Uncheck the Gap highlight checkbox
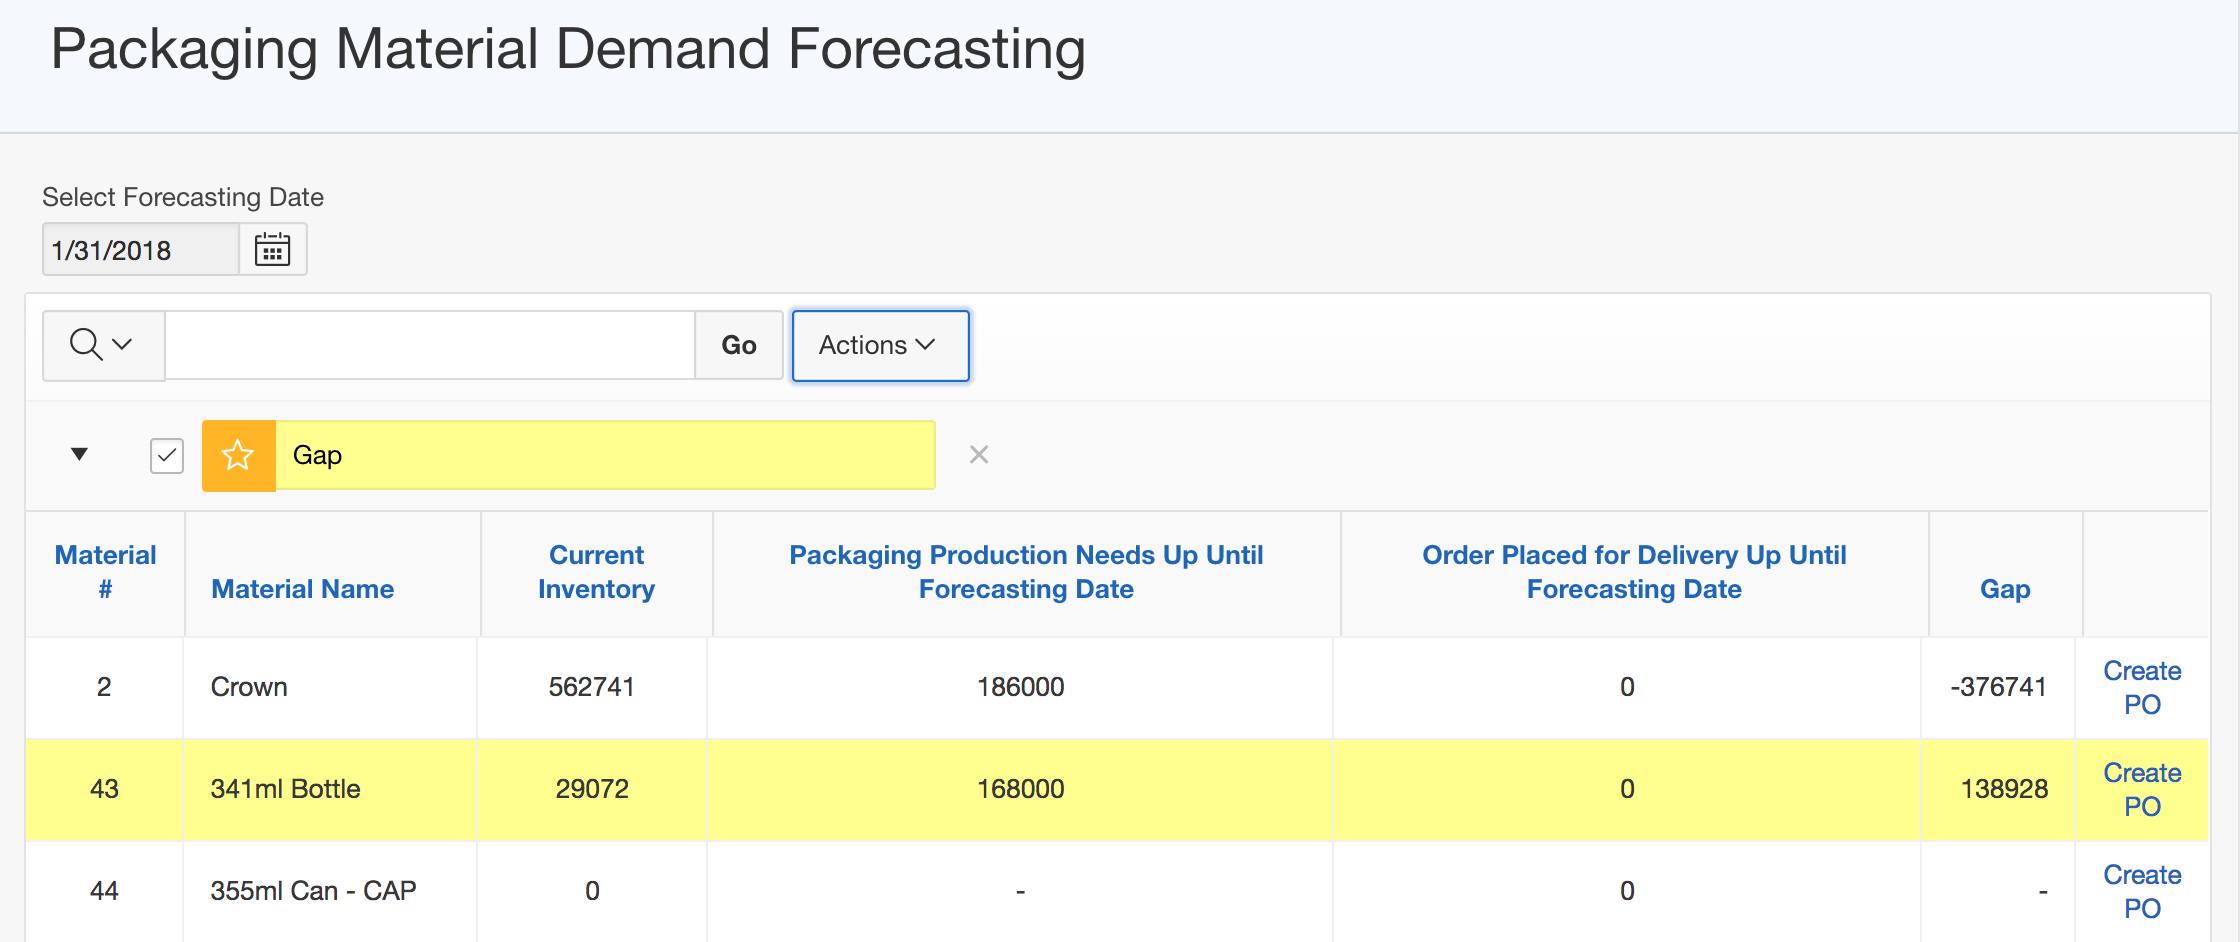Image resolution: width=2240 pixels, height=942 pixels. coord(167,456)
